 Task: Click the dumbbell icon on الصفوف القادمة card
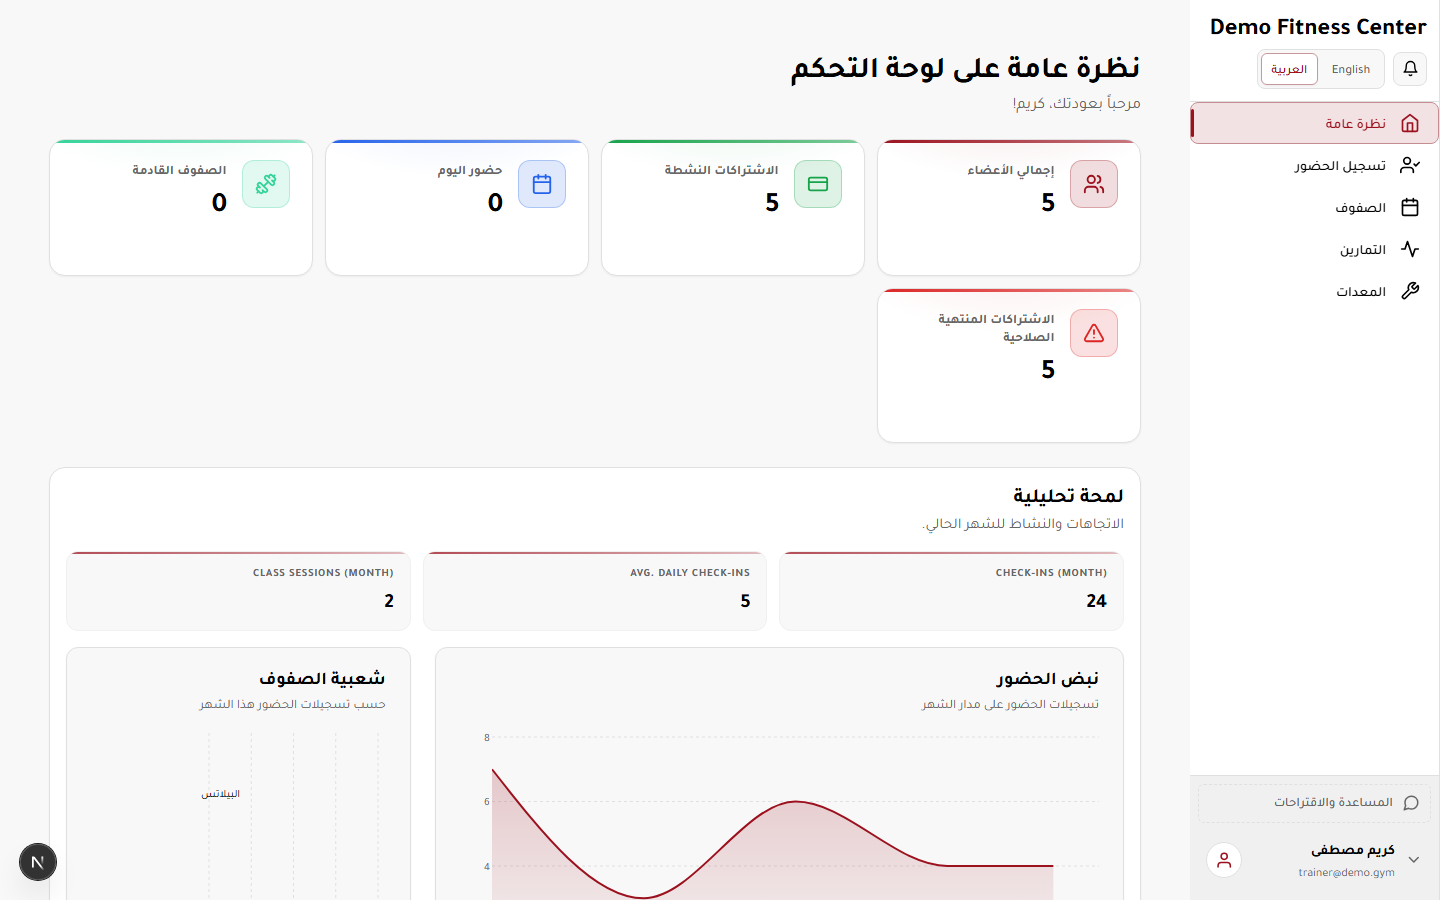pyautogui.click(x=266, y=184)
